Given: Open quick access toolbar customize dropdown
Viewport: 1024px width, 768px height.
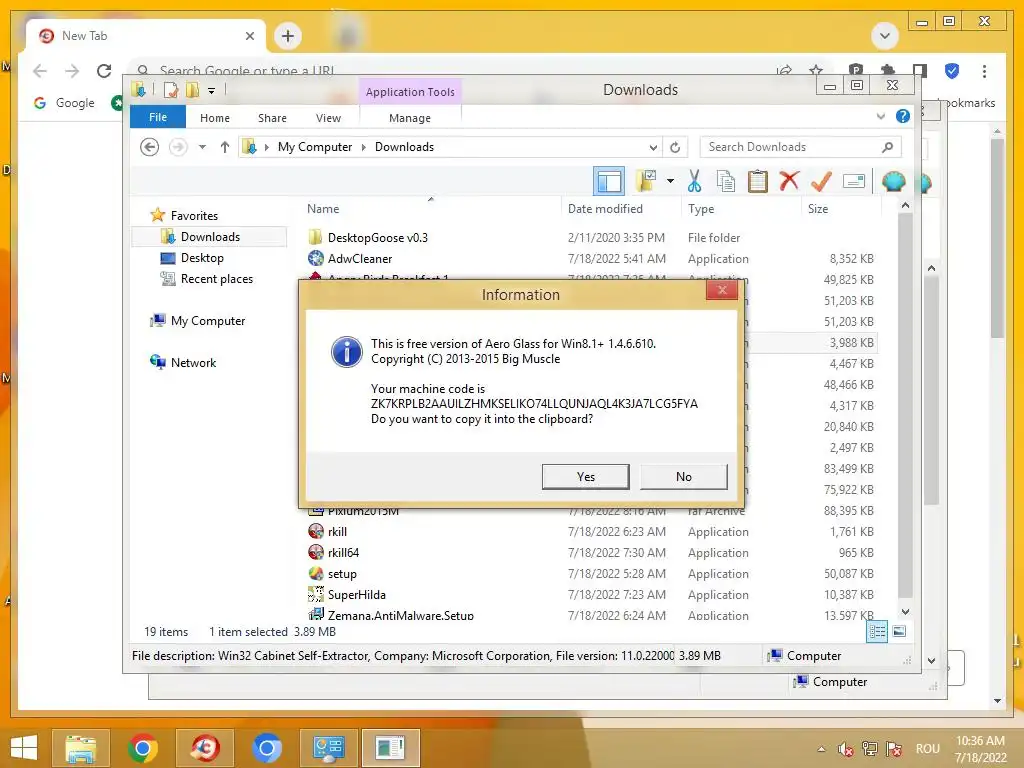Looking at the screenshot, I should pyautogui.click(x=212, y=91).
